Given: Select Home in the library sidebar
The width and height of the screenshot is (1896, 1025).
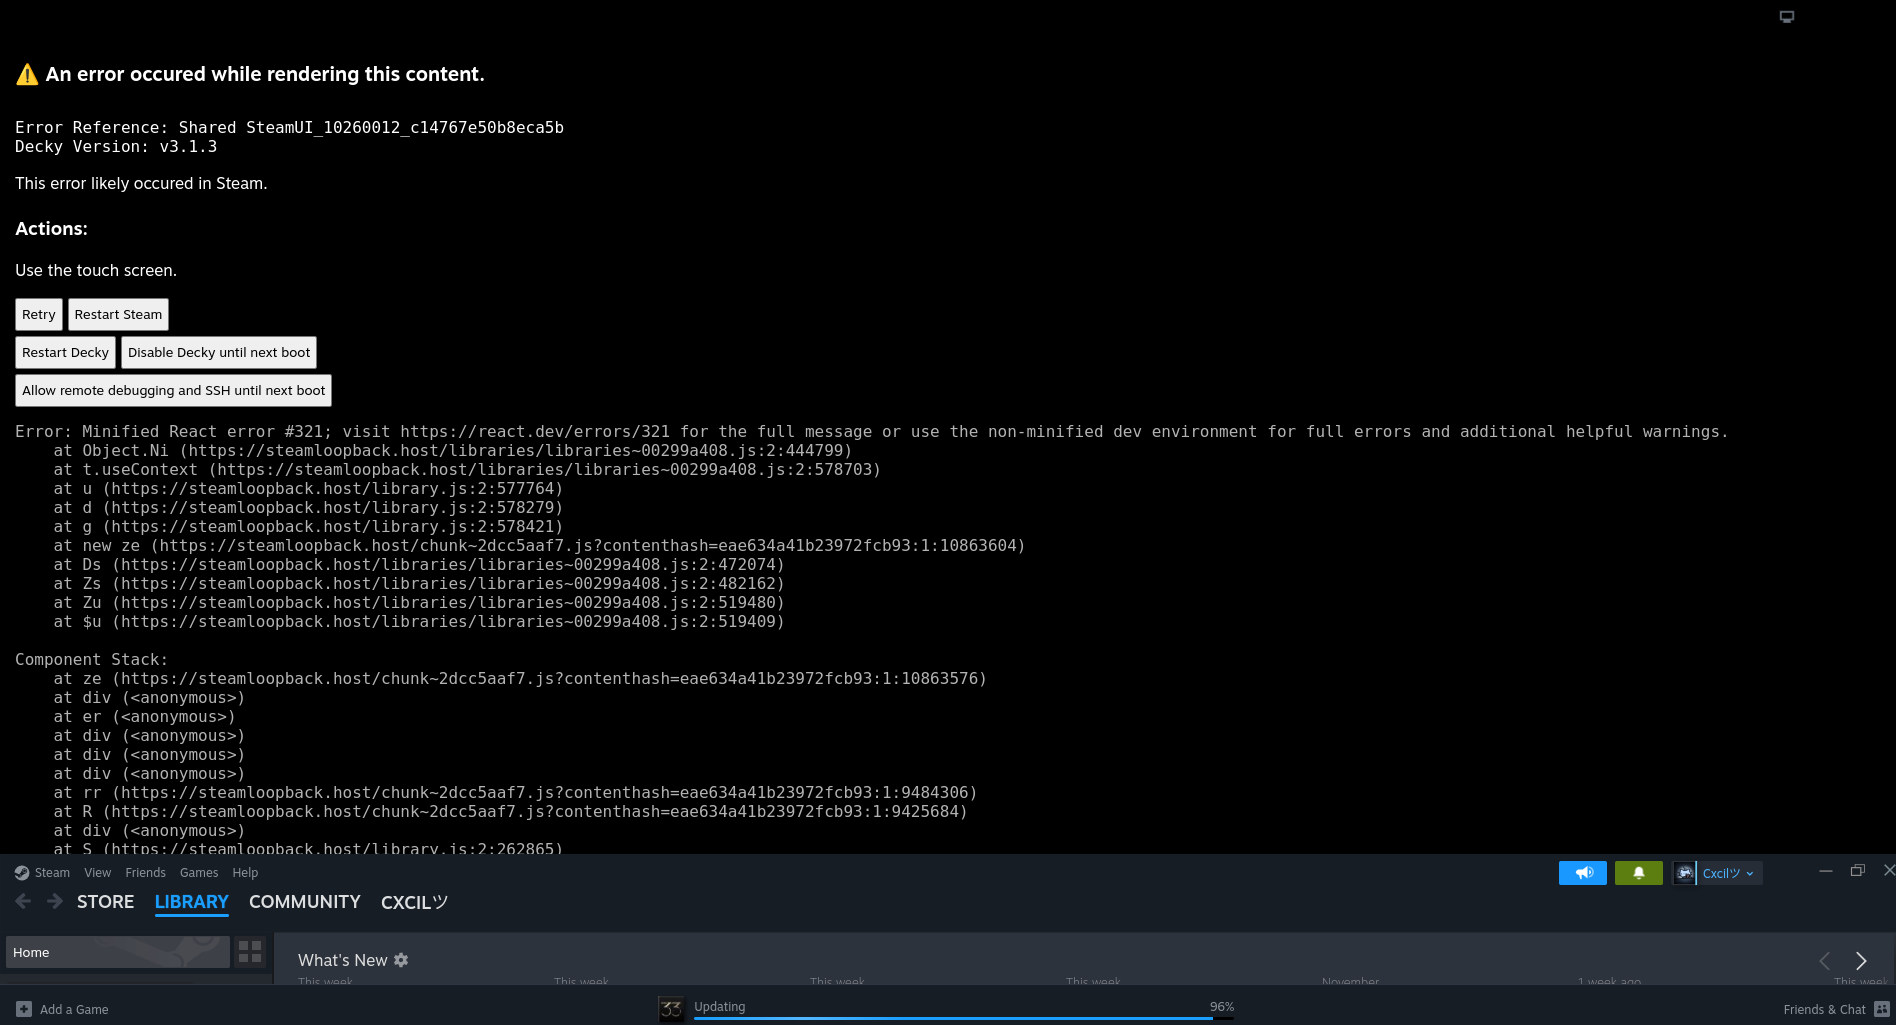Looking at the screenshot, I should pos(118,952).
